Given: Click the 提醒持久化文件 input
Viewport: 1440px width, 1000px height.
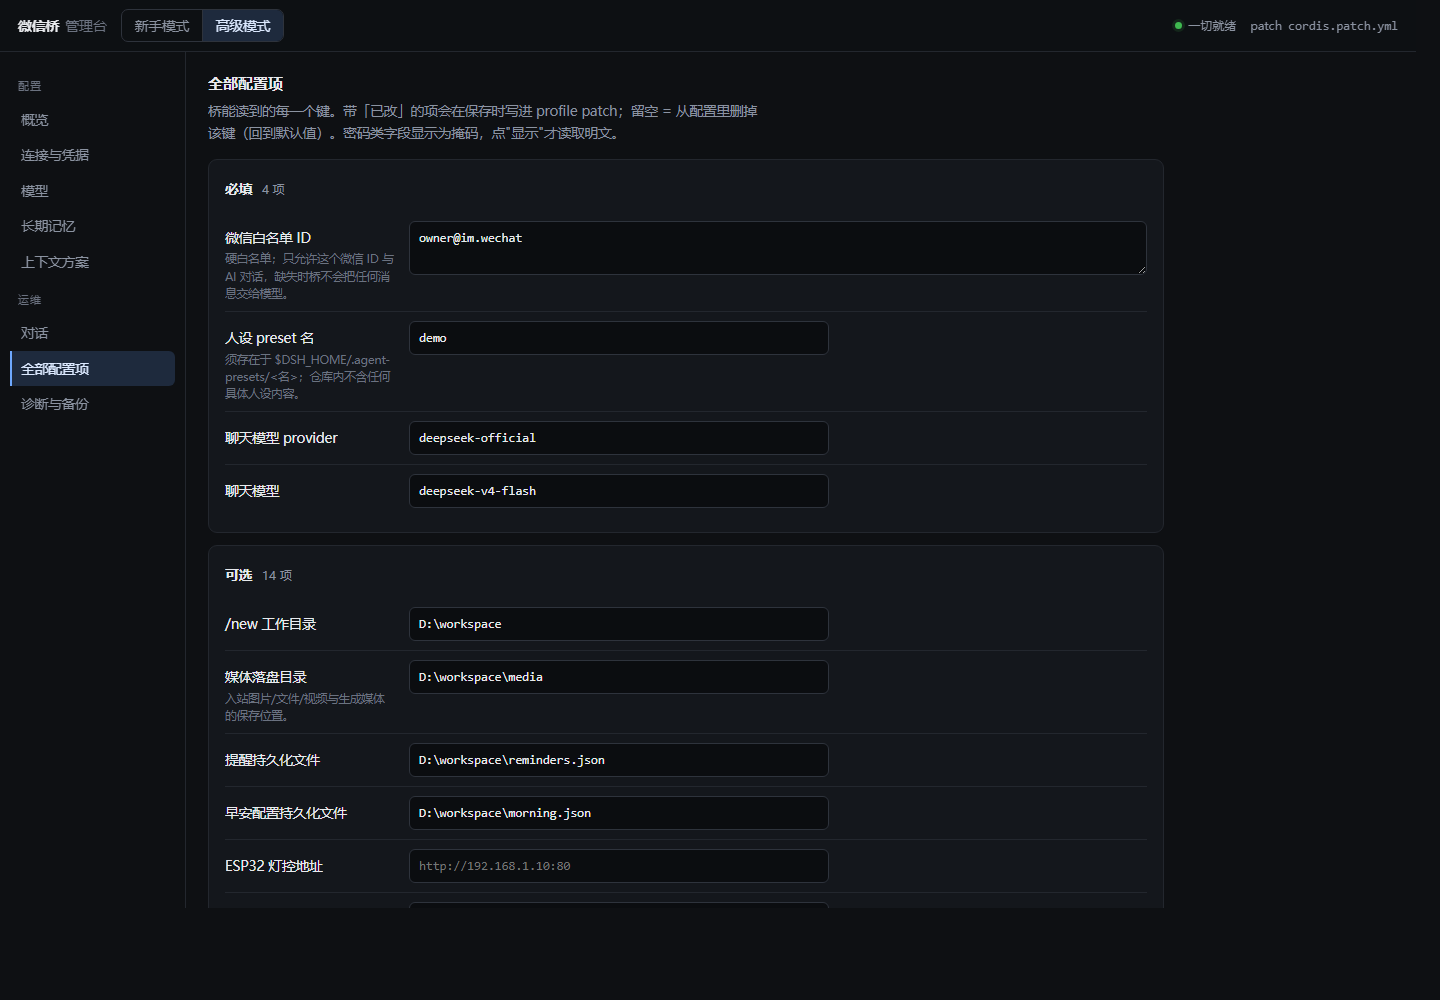Looking at the screenshot, I should 619,760.
